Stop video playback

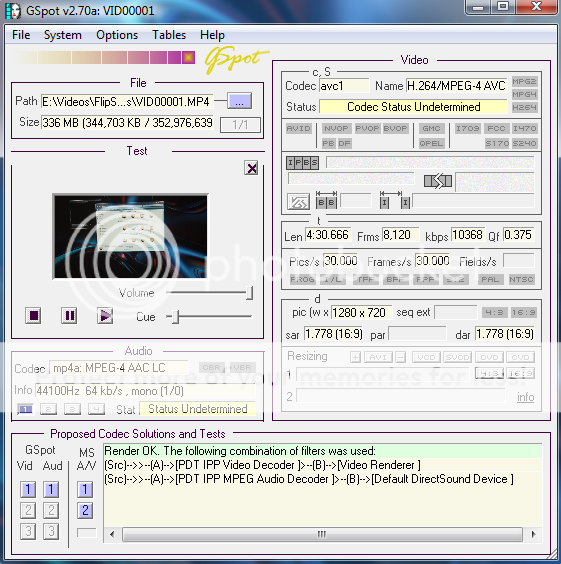coord(33,316)
